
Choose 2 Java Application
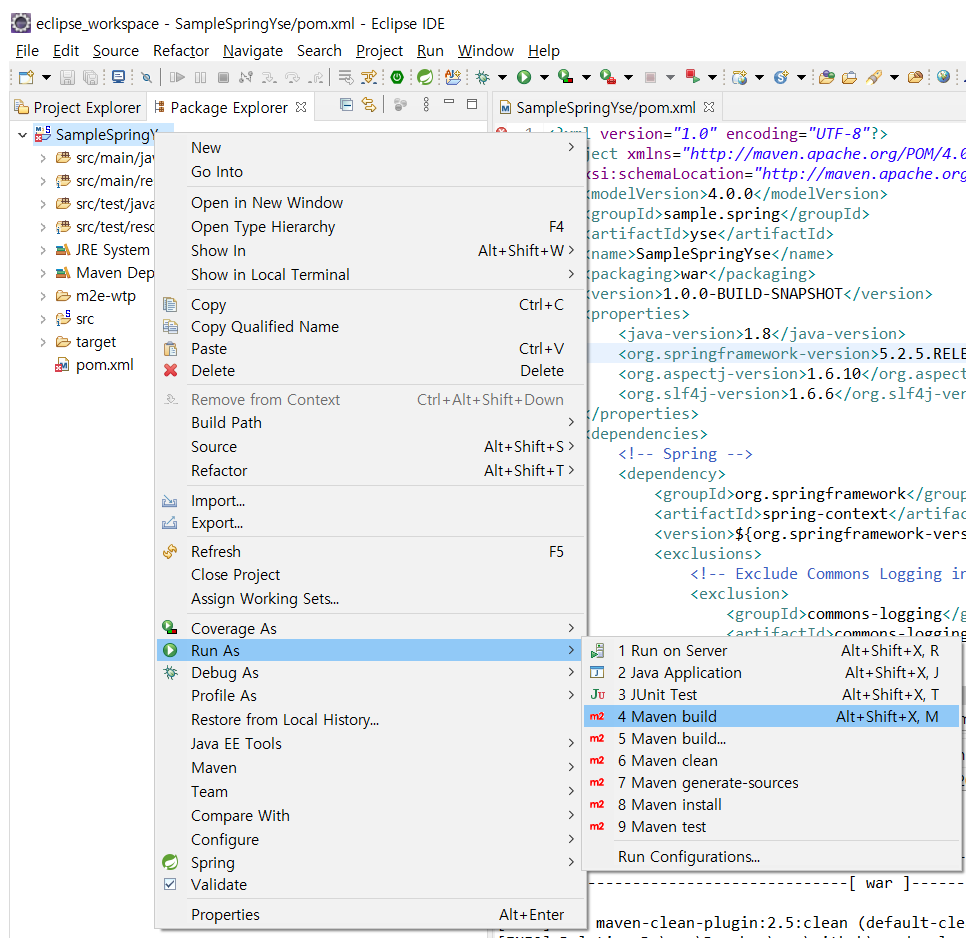(x=771, y=673)
